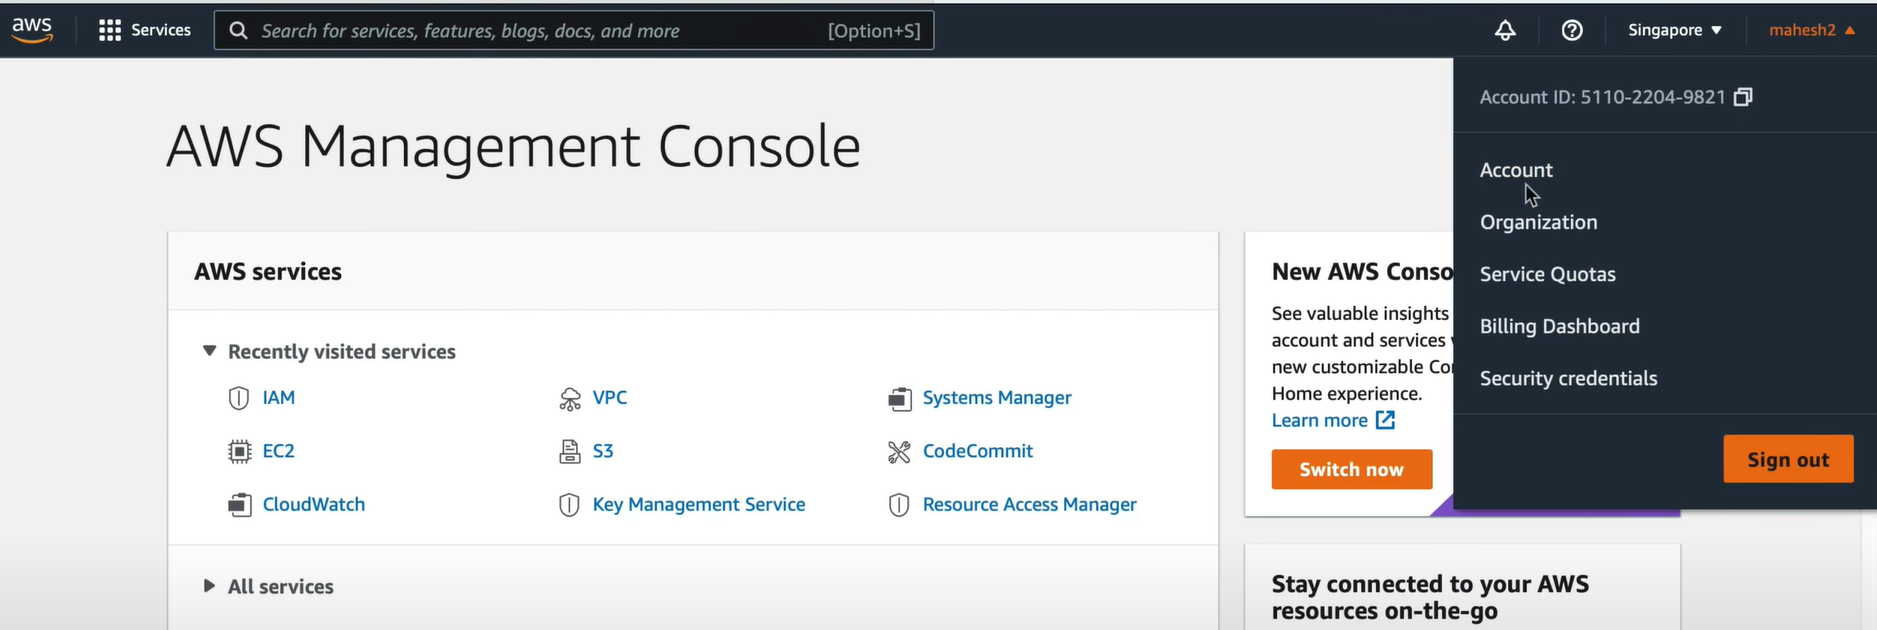
Task: Expand the All services section
Action: click(x=209, y=586)
